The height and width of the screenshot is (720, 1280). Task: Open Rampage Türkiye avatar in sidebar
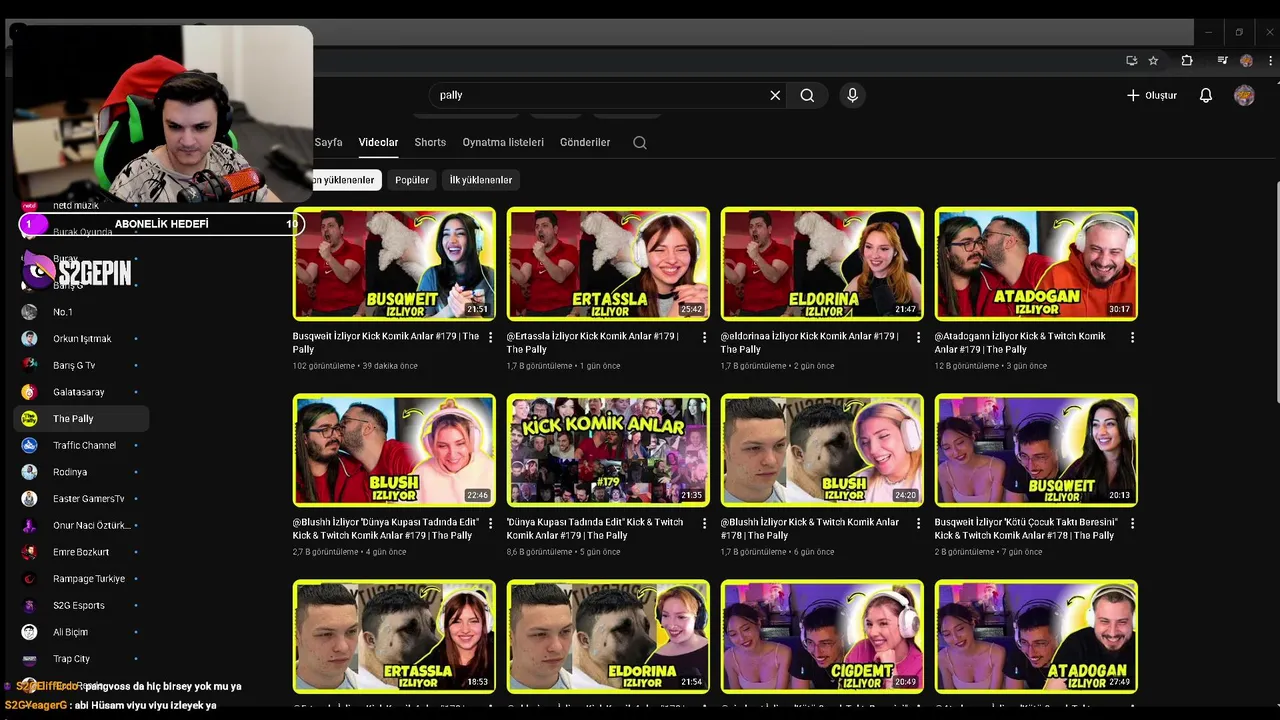29,579
